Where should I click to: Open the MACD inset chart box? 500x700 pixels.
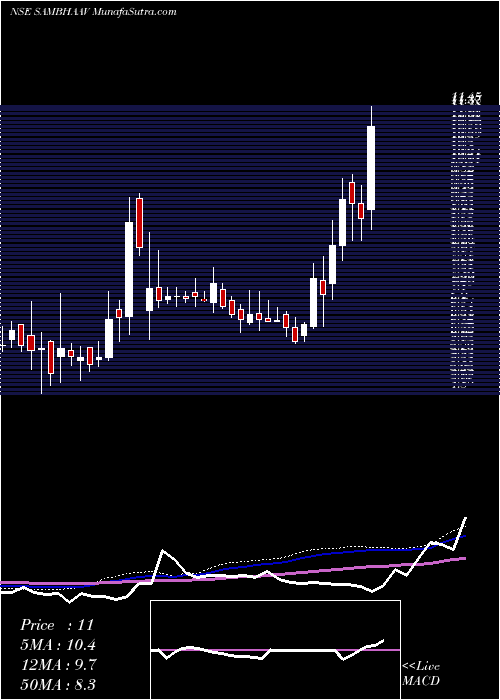pos(275,650)
